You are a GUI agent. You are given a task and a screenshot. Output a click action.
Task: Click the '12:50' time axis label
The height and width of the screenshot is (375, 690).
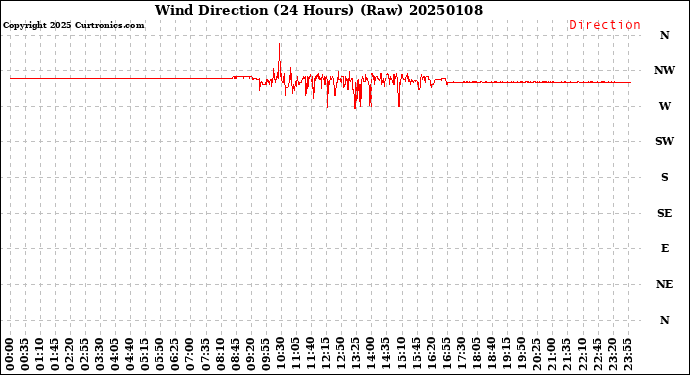pyautogui.click(x=341, y=354)
